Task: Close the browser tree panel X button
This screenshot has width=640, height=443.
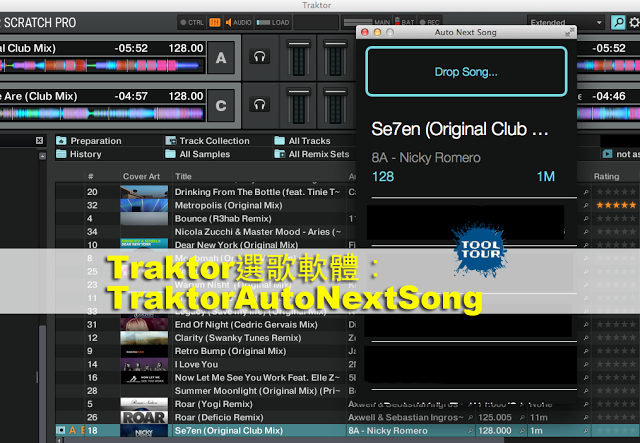Action: 39,140
